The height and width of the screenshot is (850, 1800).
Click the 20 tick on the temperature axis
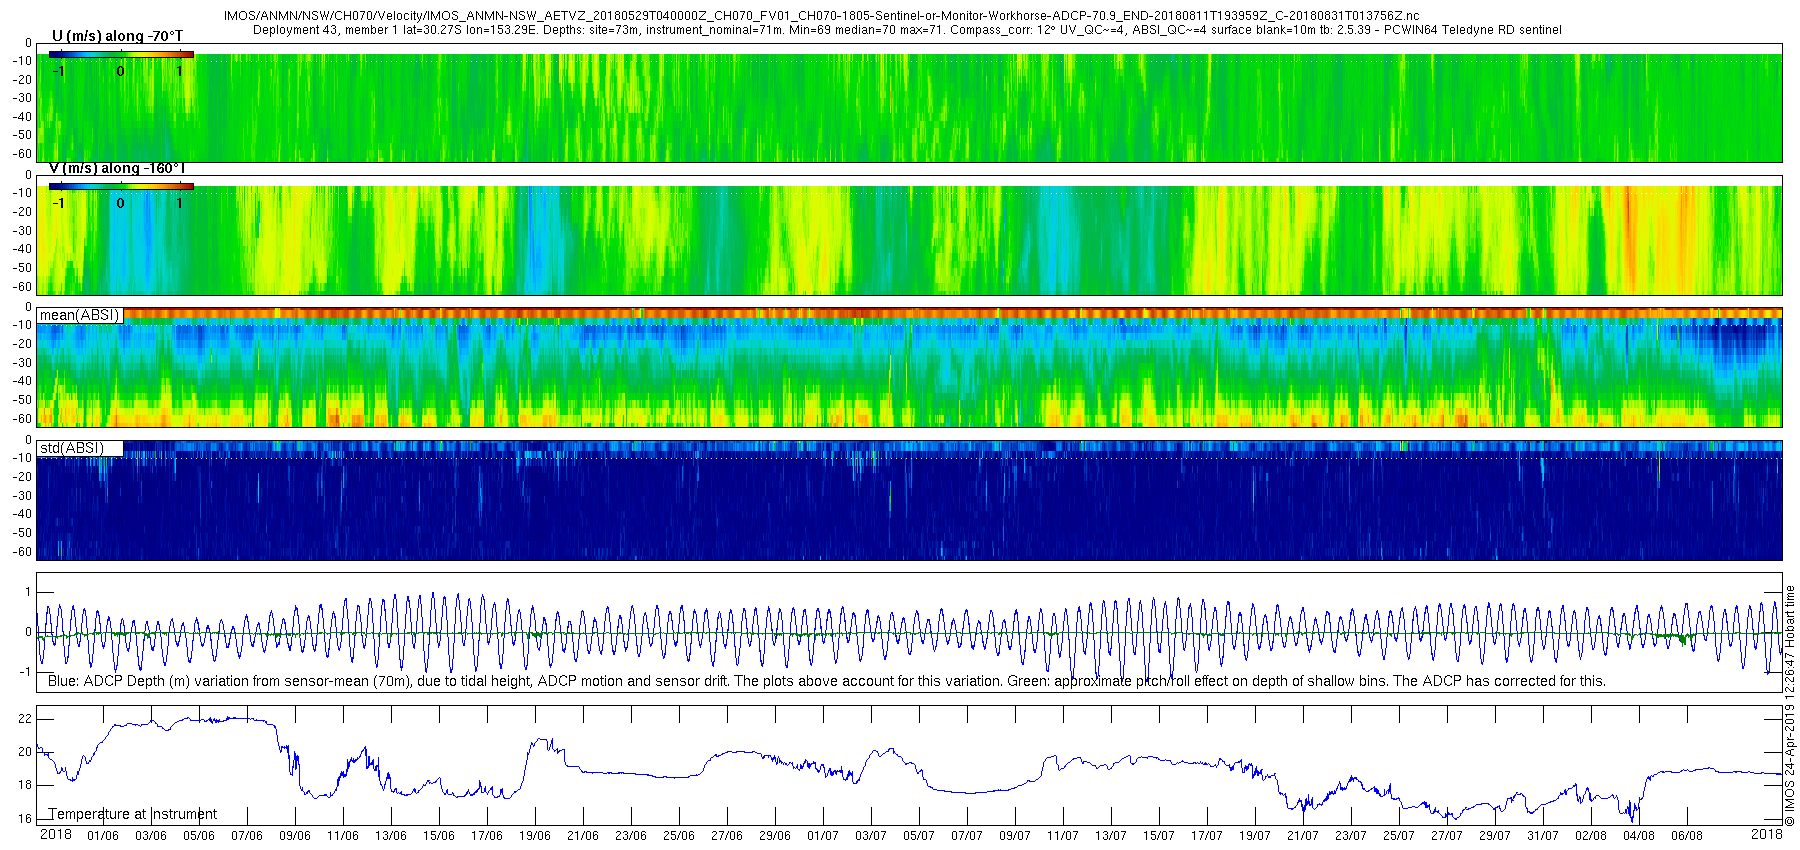coord(25,752)
